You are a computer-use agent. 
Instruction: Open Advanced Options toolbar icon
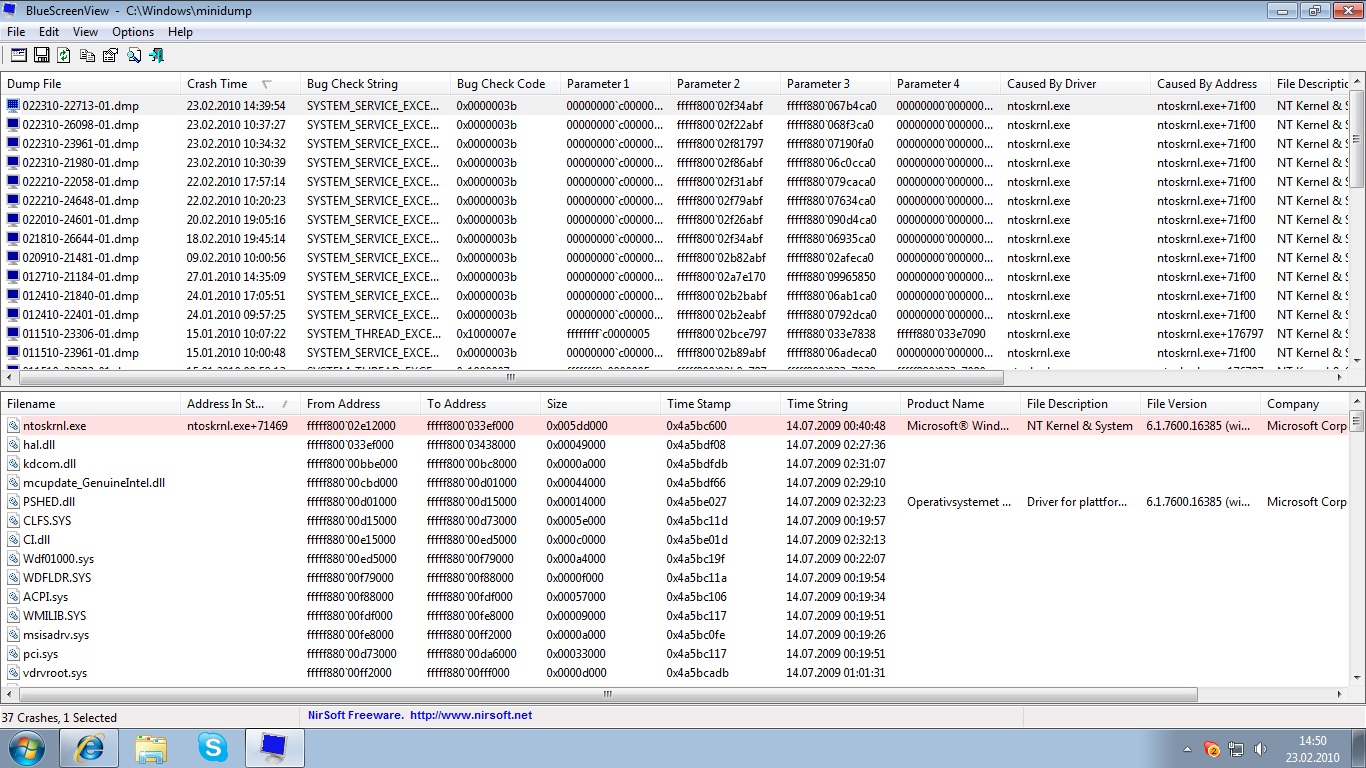tap(18, 55)
